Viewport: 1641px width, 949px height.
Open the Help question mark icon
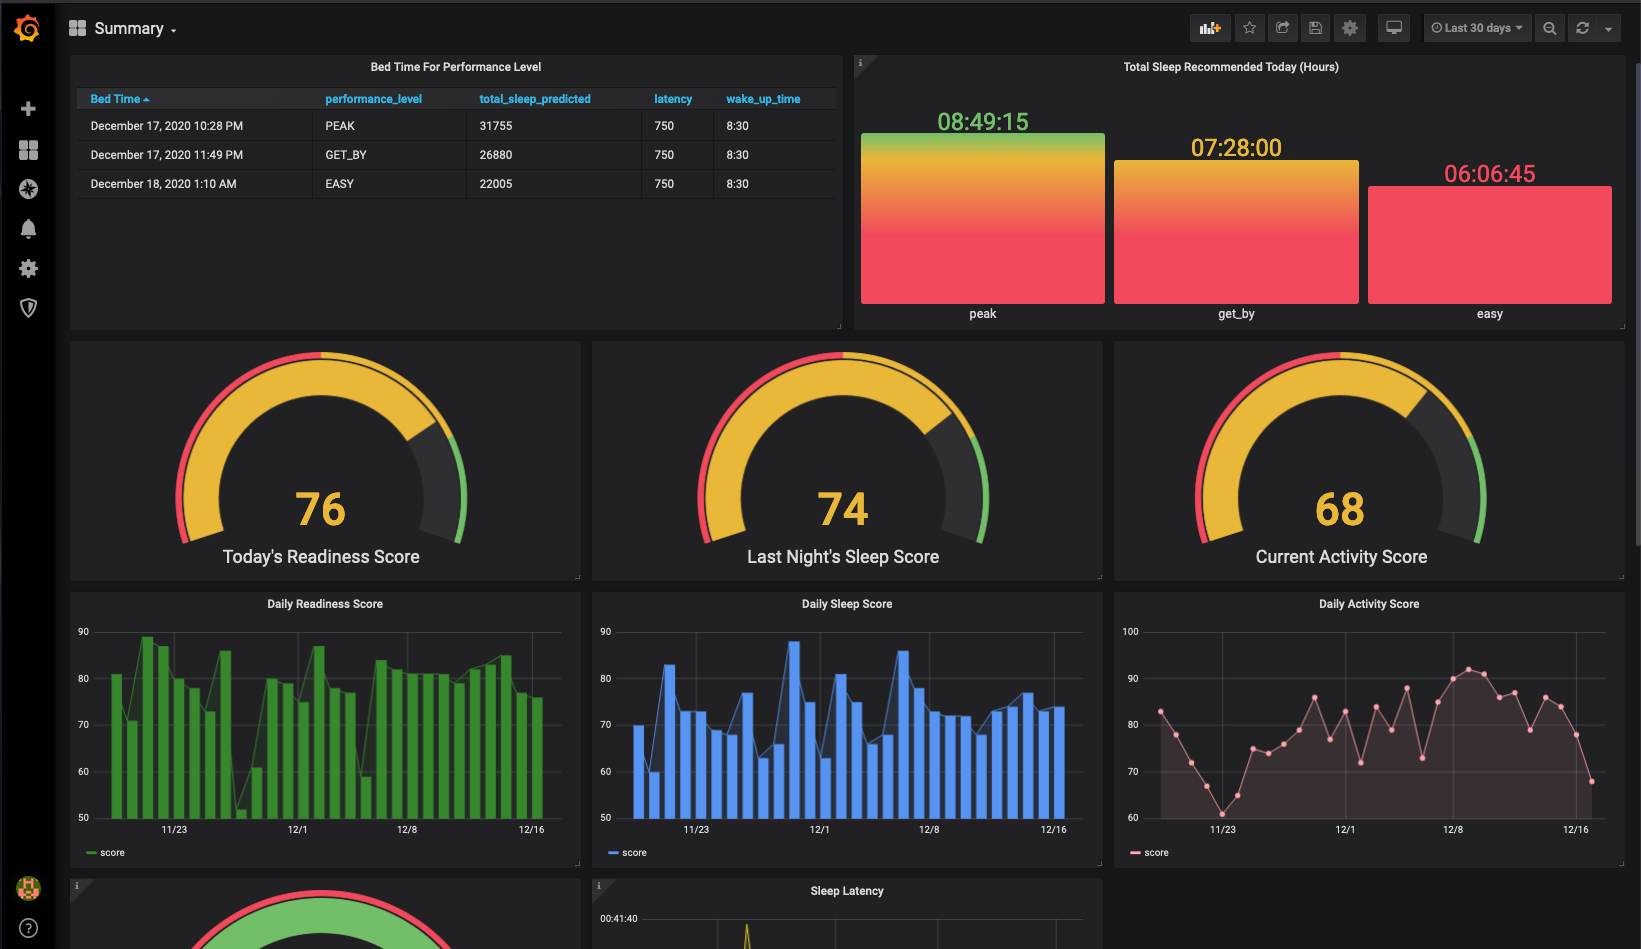pos(28,928)
